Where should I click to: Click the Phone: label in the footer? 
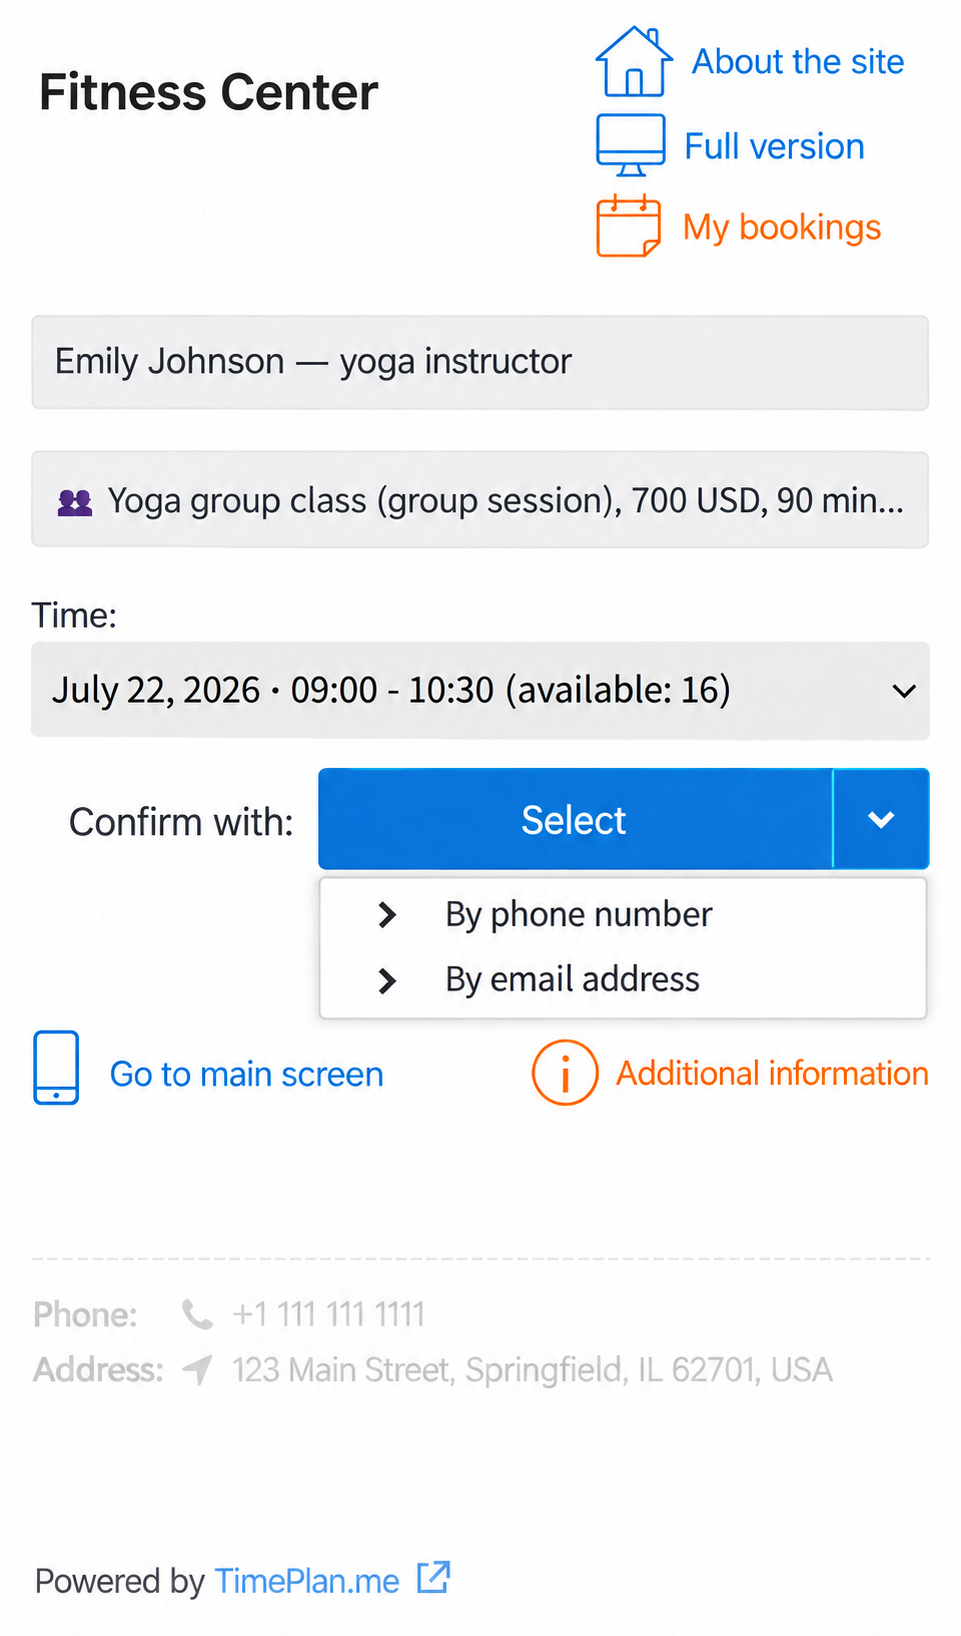pyautogui.click(x=85, y=1314)
